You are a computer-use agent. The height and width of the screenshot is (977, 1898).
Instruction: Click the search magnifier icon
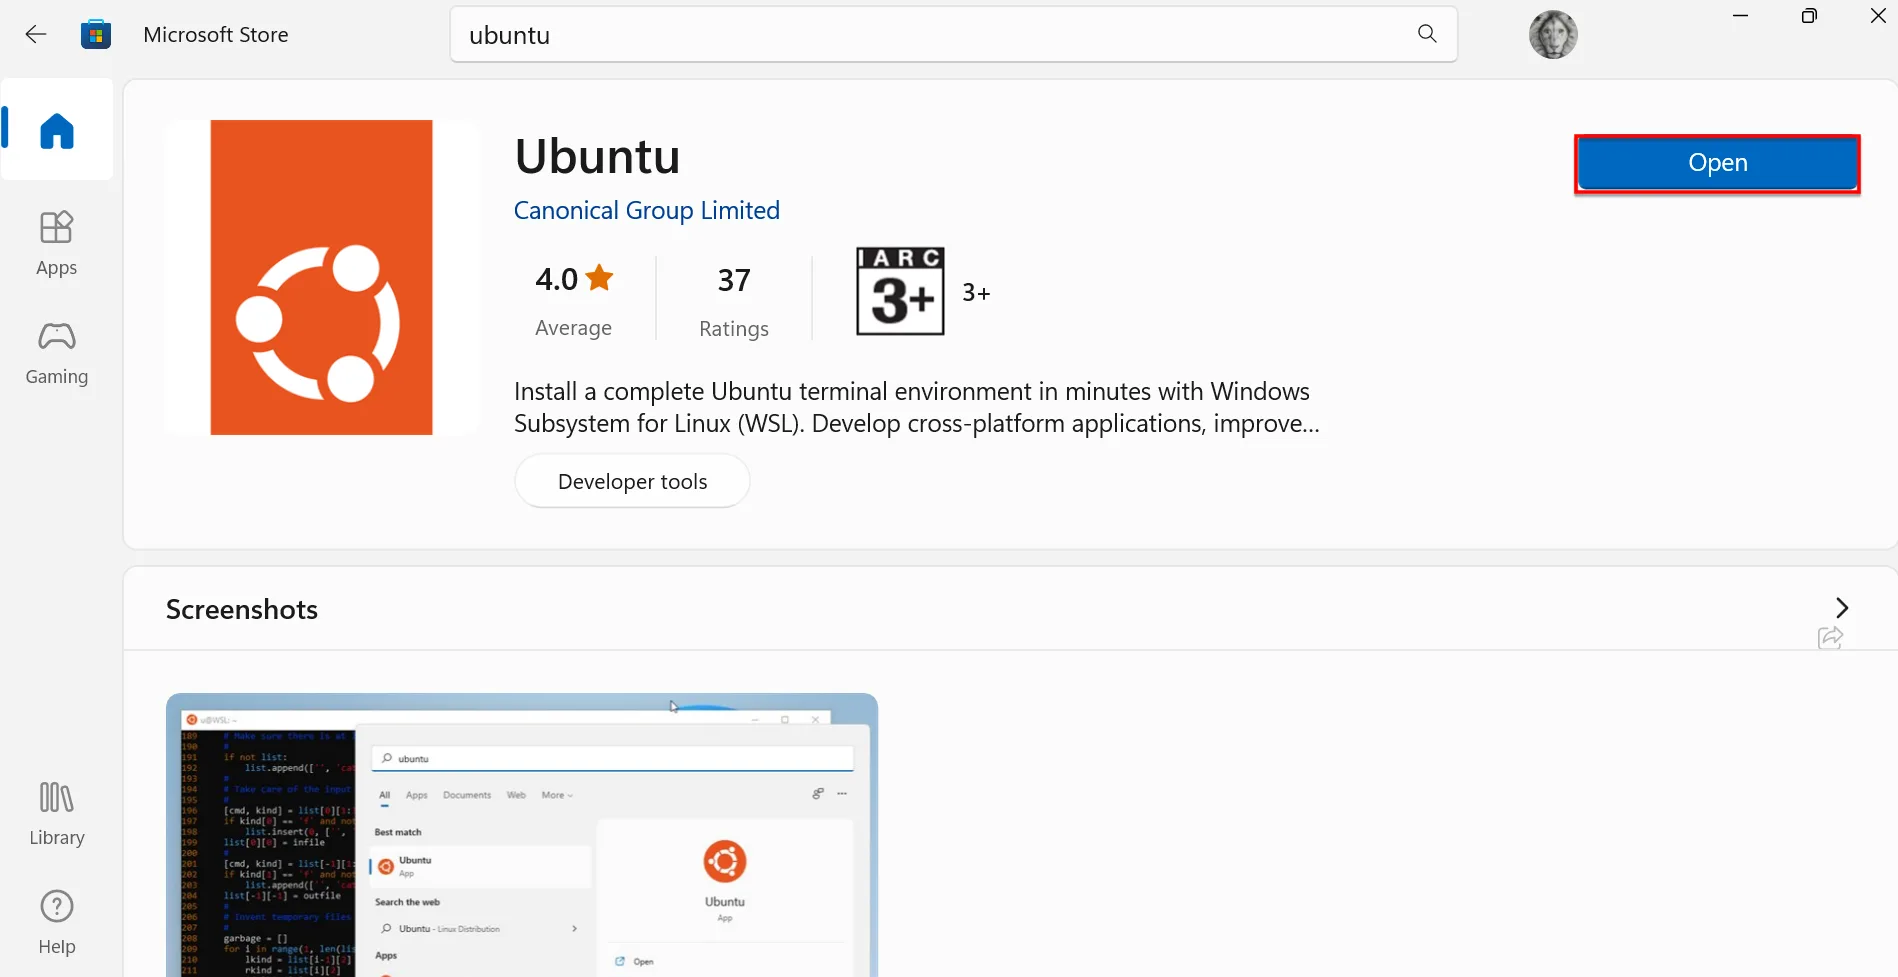tap(1427, 34)
